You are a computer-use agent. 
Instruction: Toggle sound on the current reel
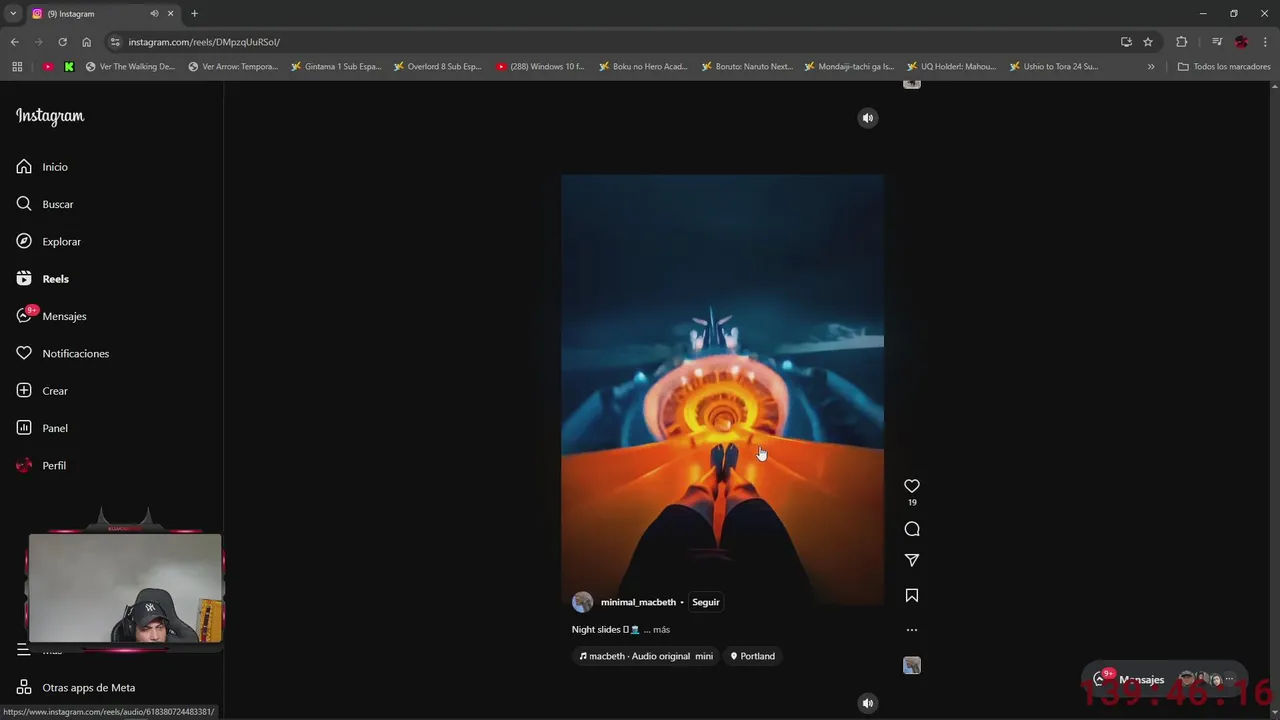pyautogui.click(x=868, y=118)
